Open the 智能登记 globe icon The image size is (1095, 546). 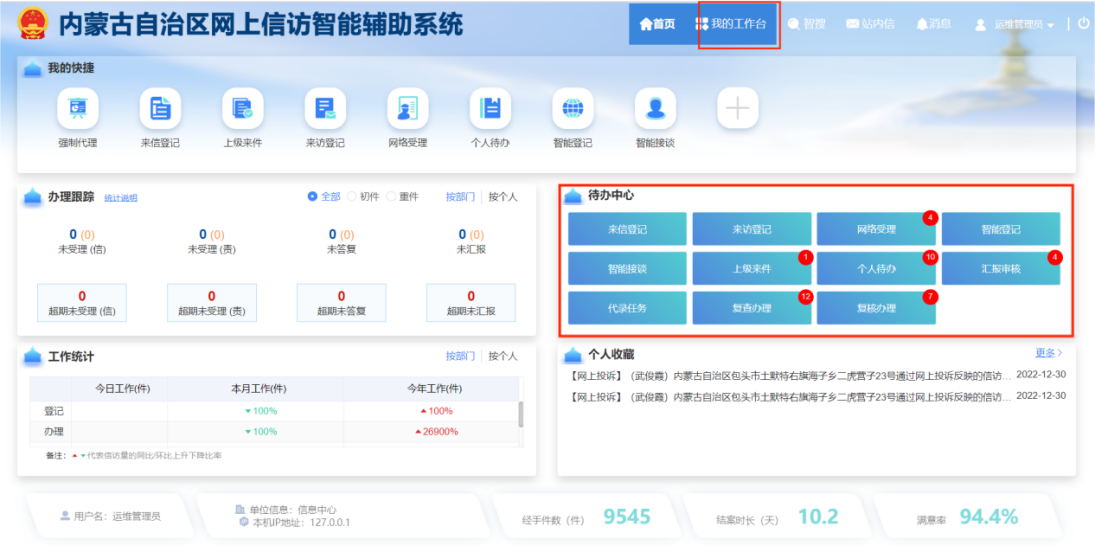(573, 109)
